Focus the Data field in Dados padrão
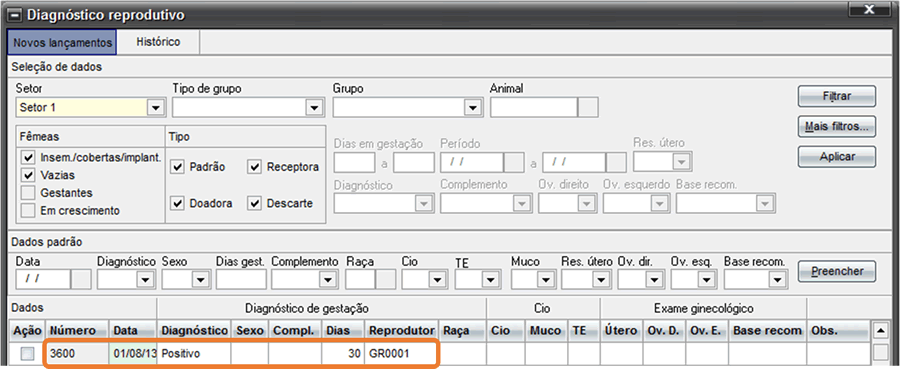 (x=42, y=279)
